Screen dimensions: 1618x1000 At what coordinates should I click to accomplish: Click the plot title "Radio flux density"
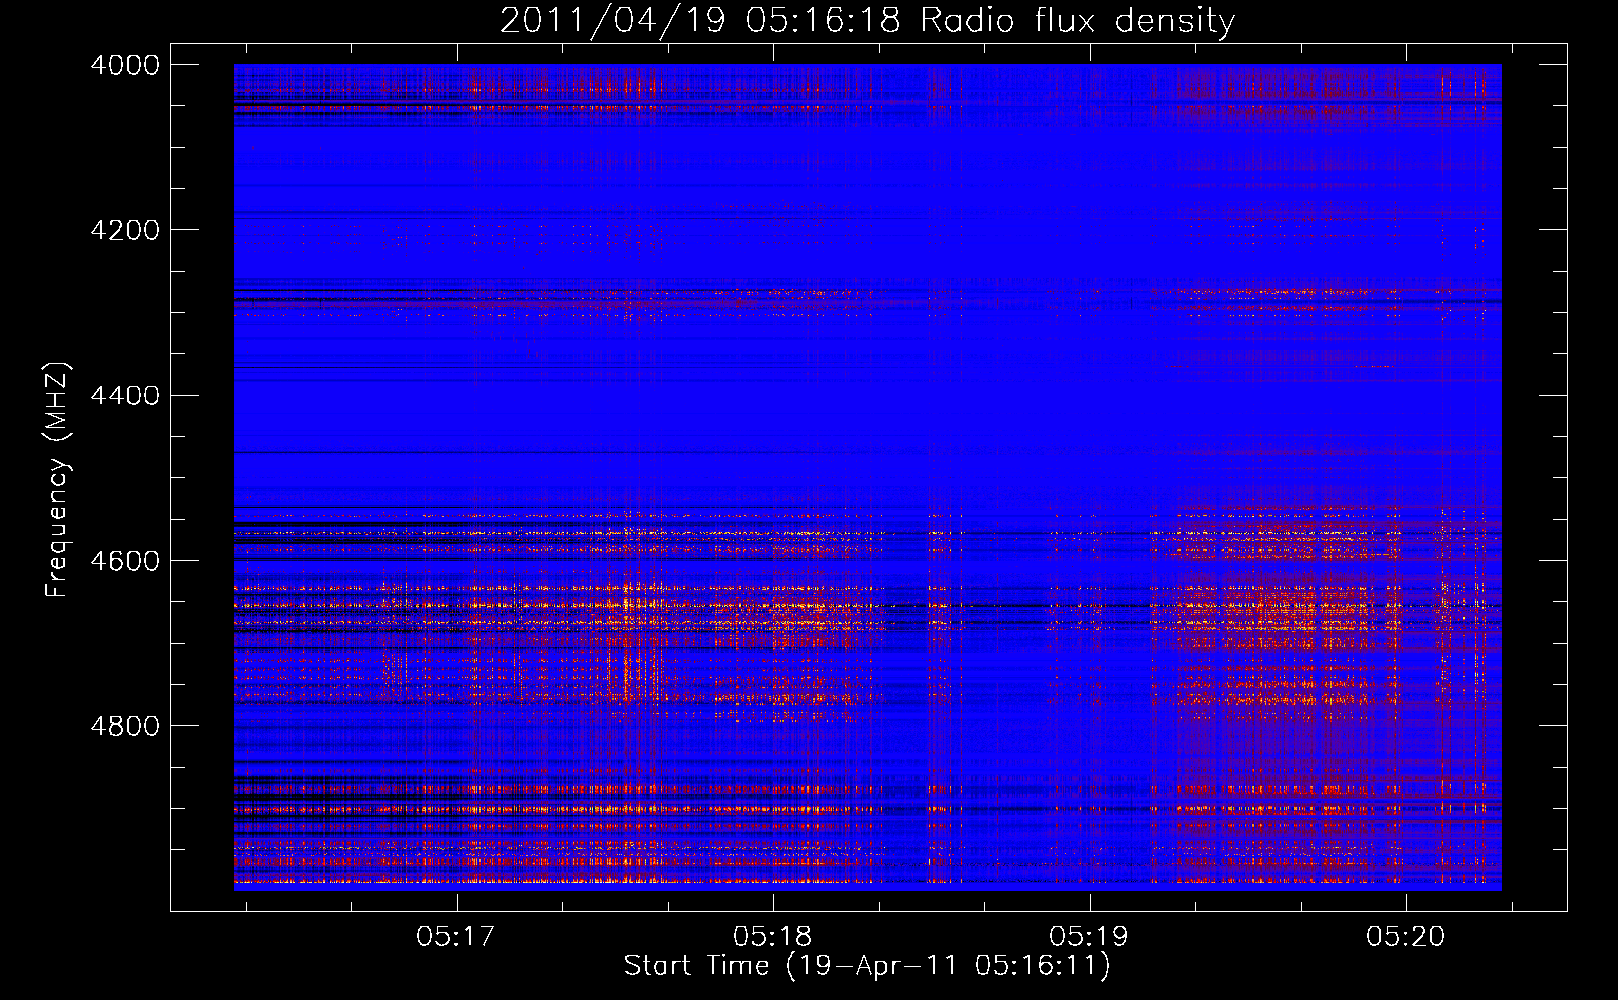(1077, 20)
